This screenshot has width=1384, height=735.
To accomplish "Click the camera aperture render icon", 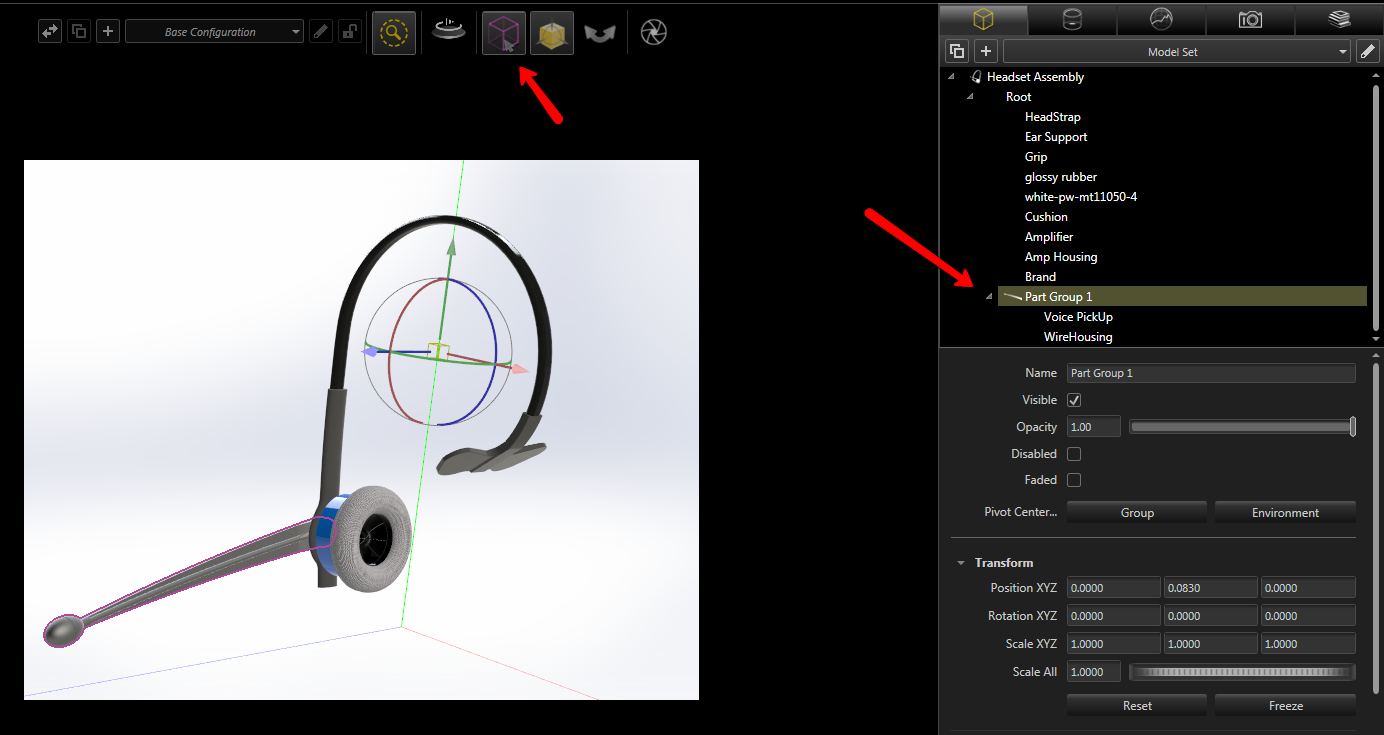I will 654,32.
